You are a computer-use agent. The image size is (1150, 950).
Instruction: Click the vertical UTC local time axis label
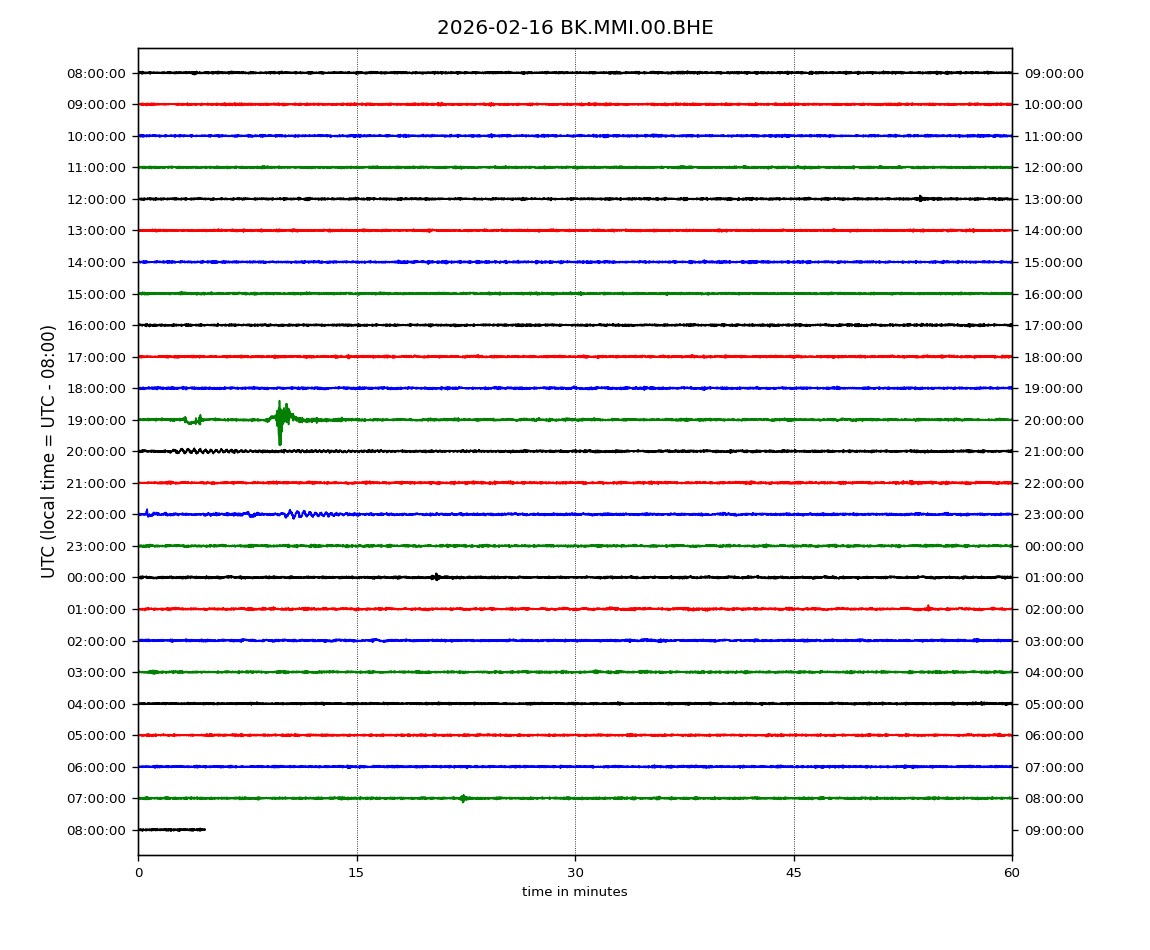click(49, 451)
